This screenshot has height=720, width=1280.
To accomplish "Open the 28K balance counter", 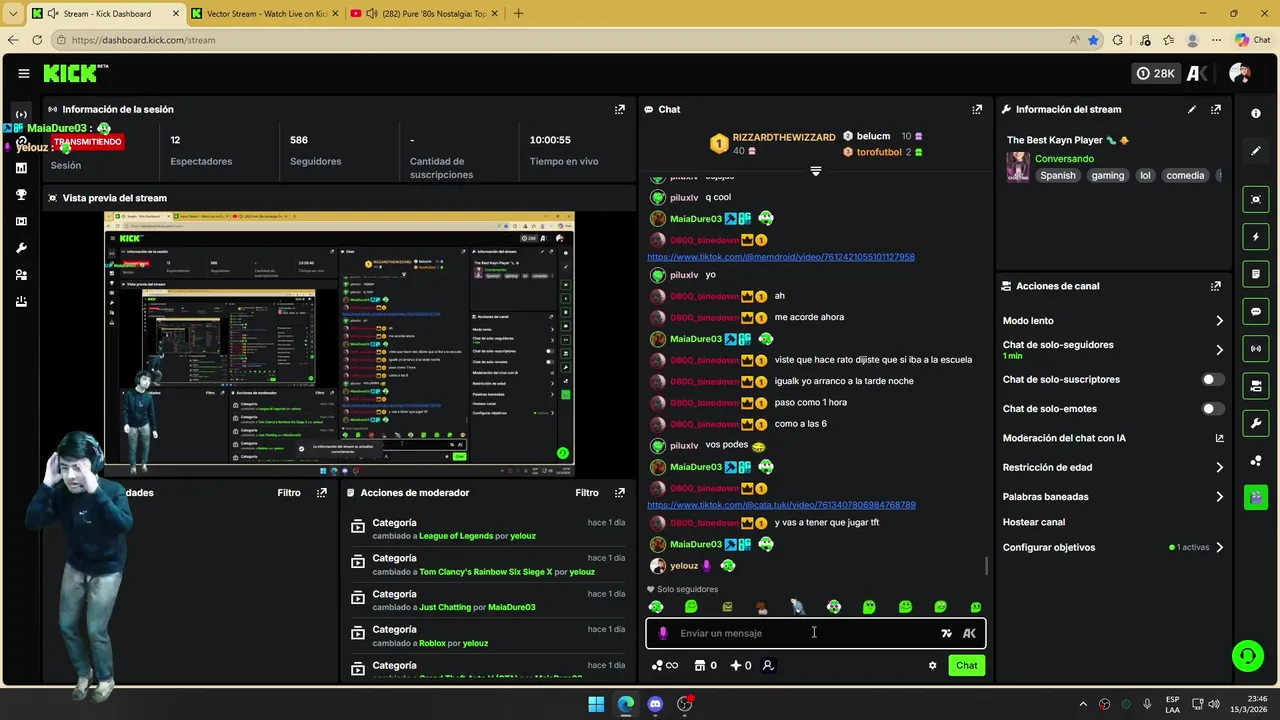I will pyautogui.click(x=1155, y=73).
